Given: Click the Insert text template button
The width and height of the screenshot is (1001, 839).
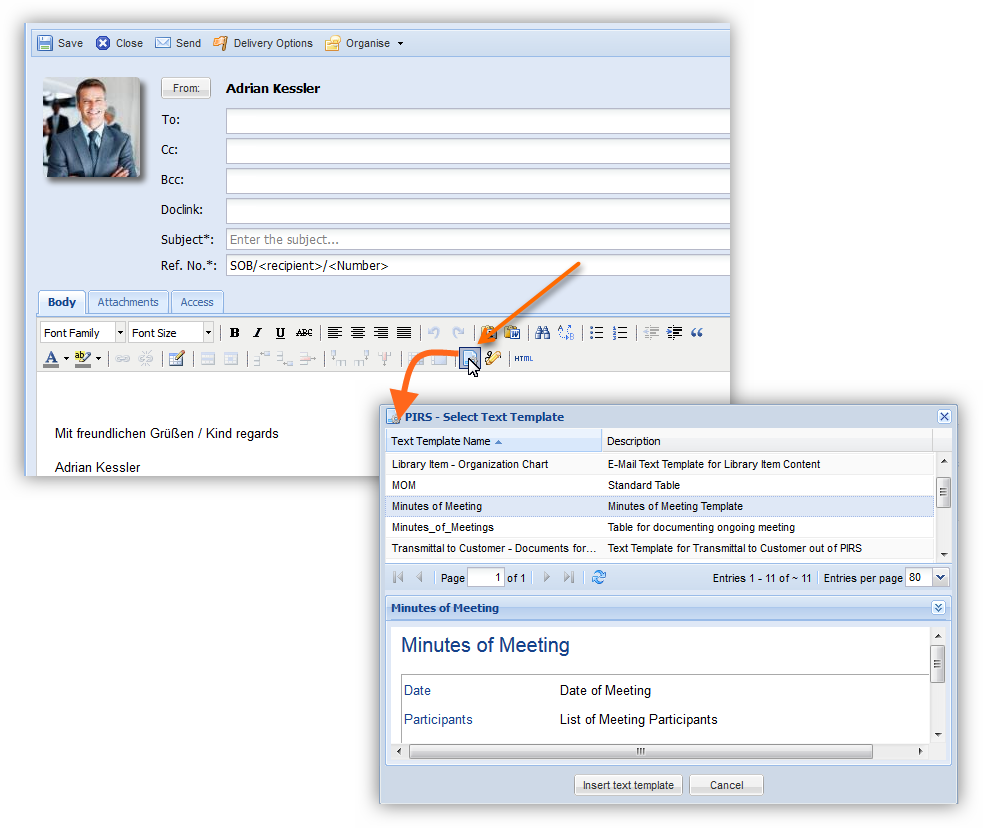Looking at the screenshot, I should tap(629, 785).
